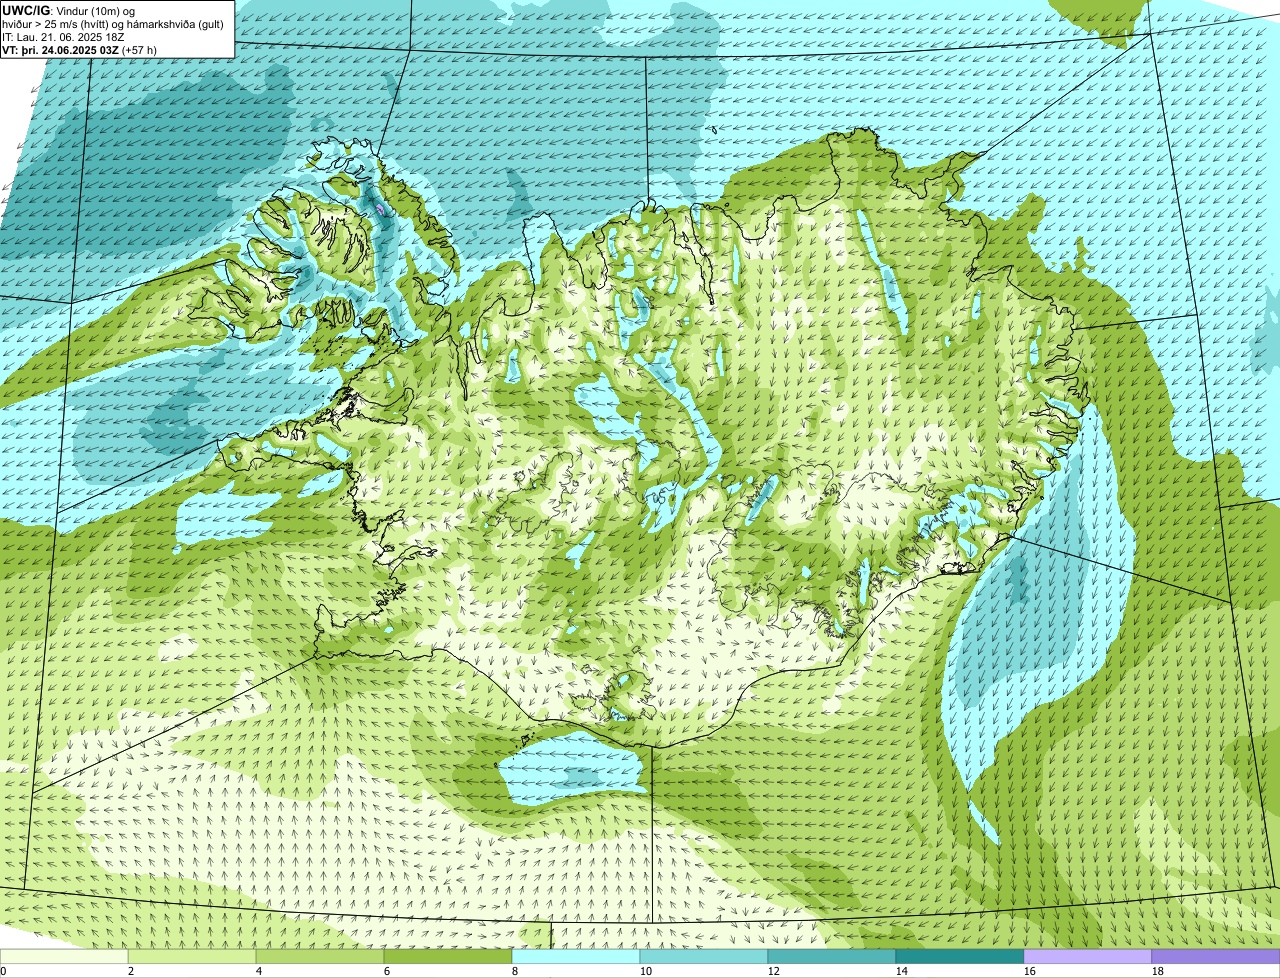The image size is (1280, 978).
Task: Select the 2–4 light green legend swatch
Action: tap(192, 956)
